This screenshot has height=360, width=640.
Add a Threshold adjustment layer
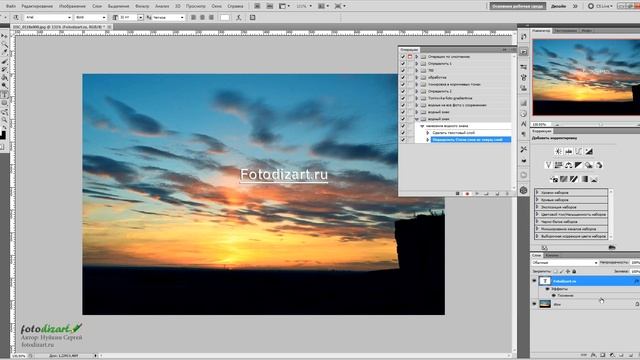pos(574,179)
